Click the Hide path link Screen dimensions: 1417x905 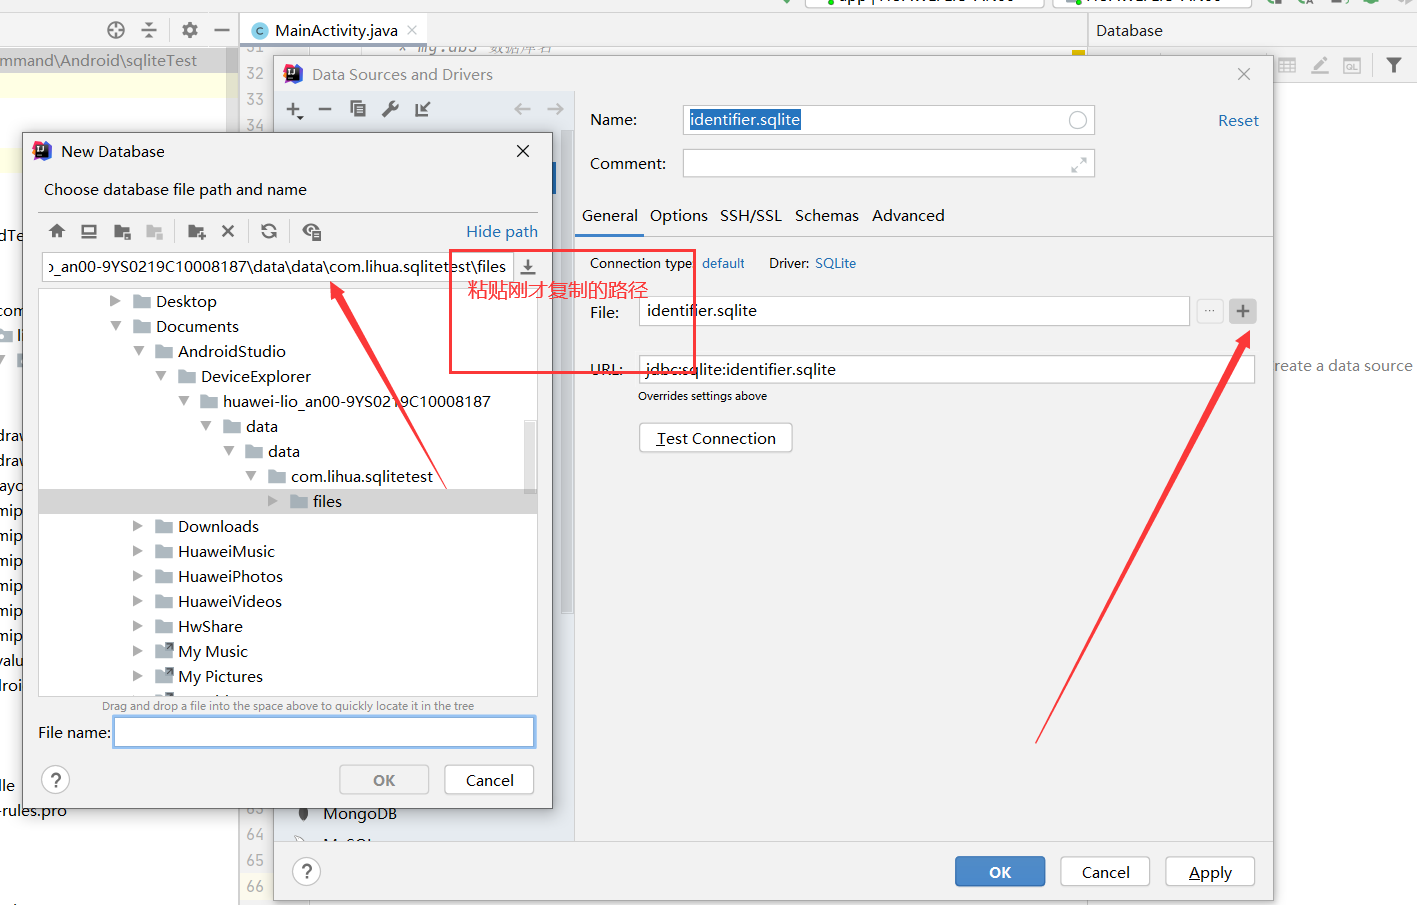[502, 232]
